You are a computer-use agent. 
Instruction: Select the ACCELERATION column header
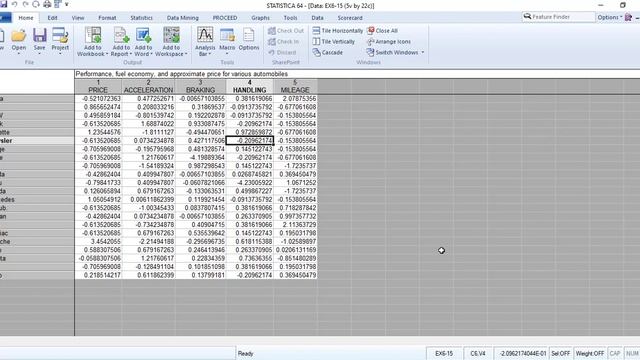coord(148,86)
